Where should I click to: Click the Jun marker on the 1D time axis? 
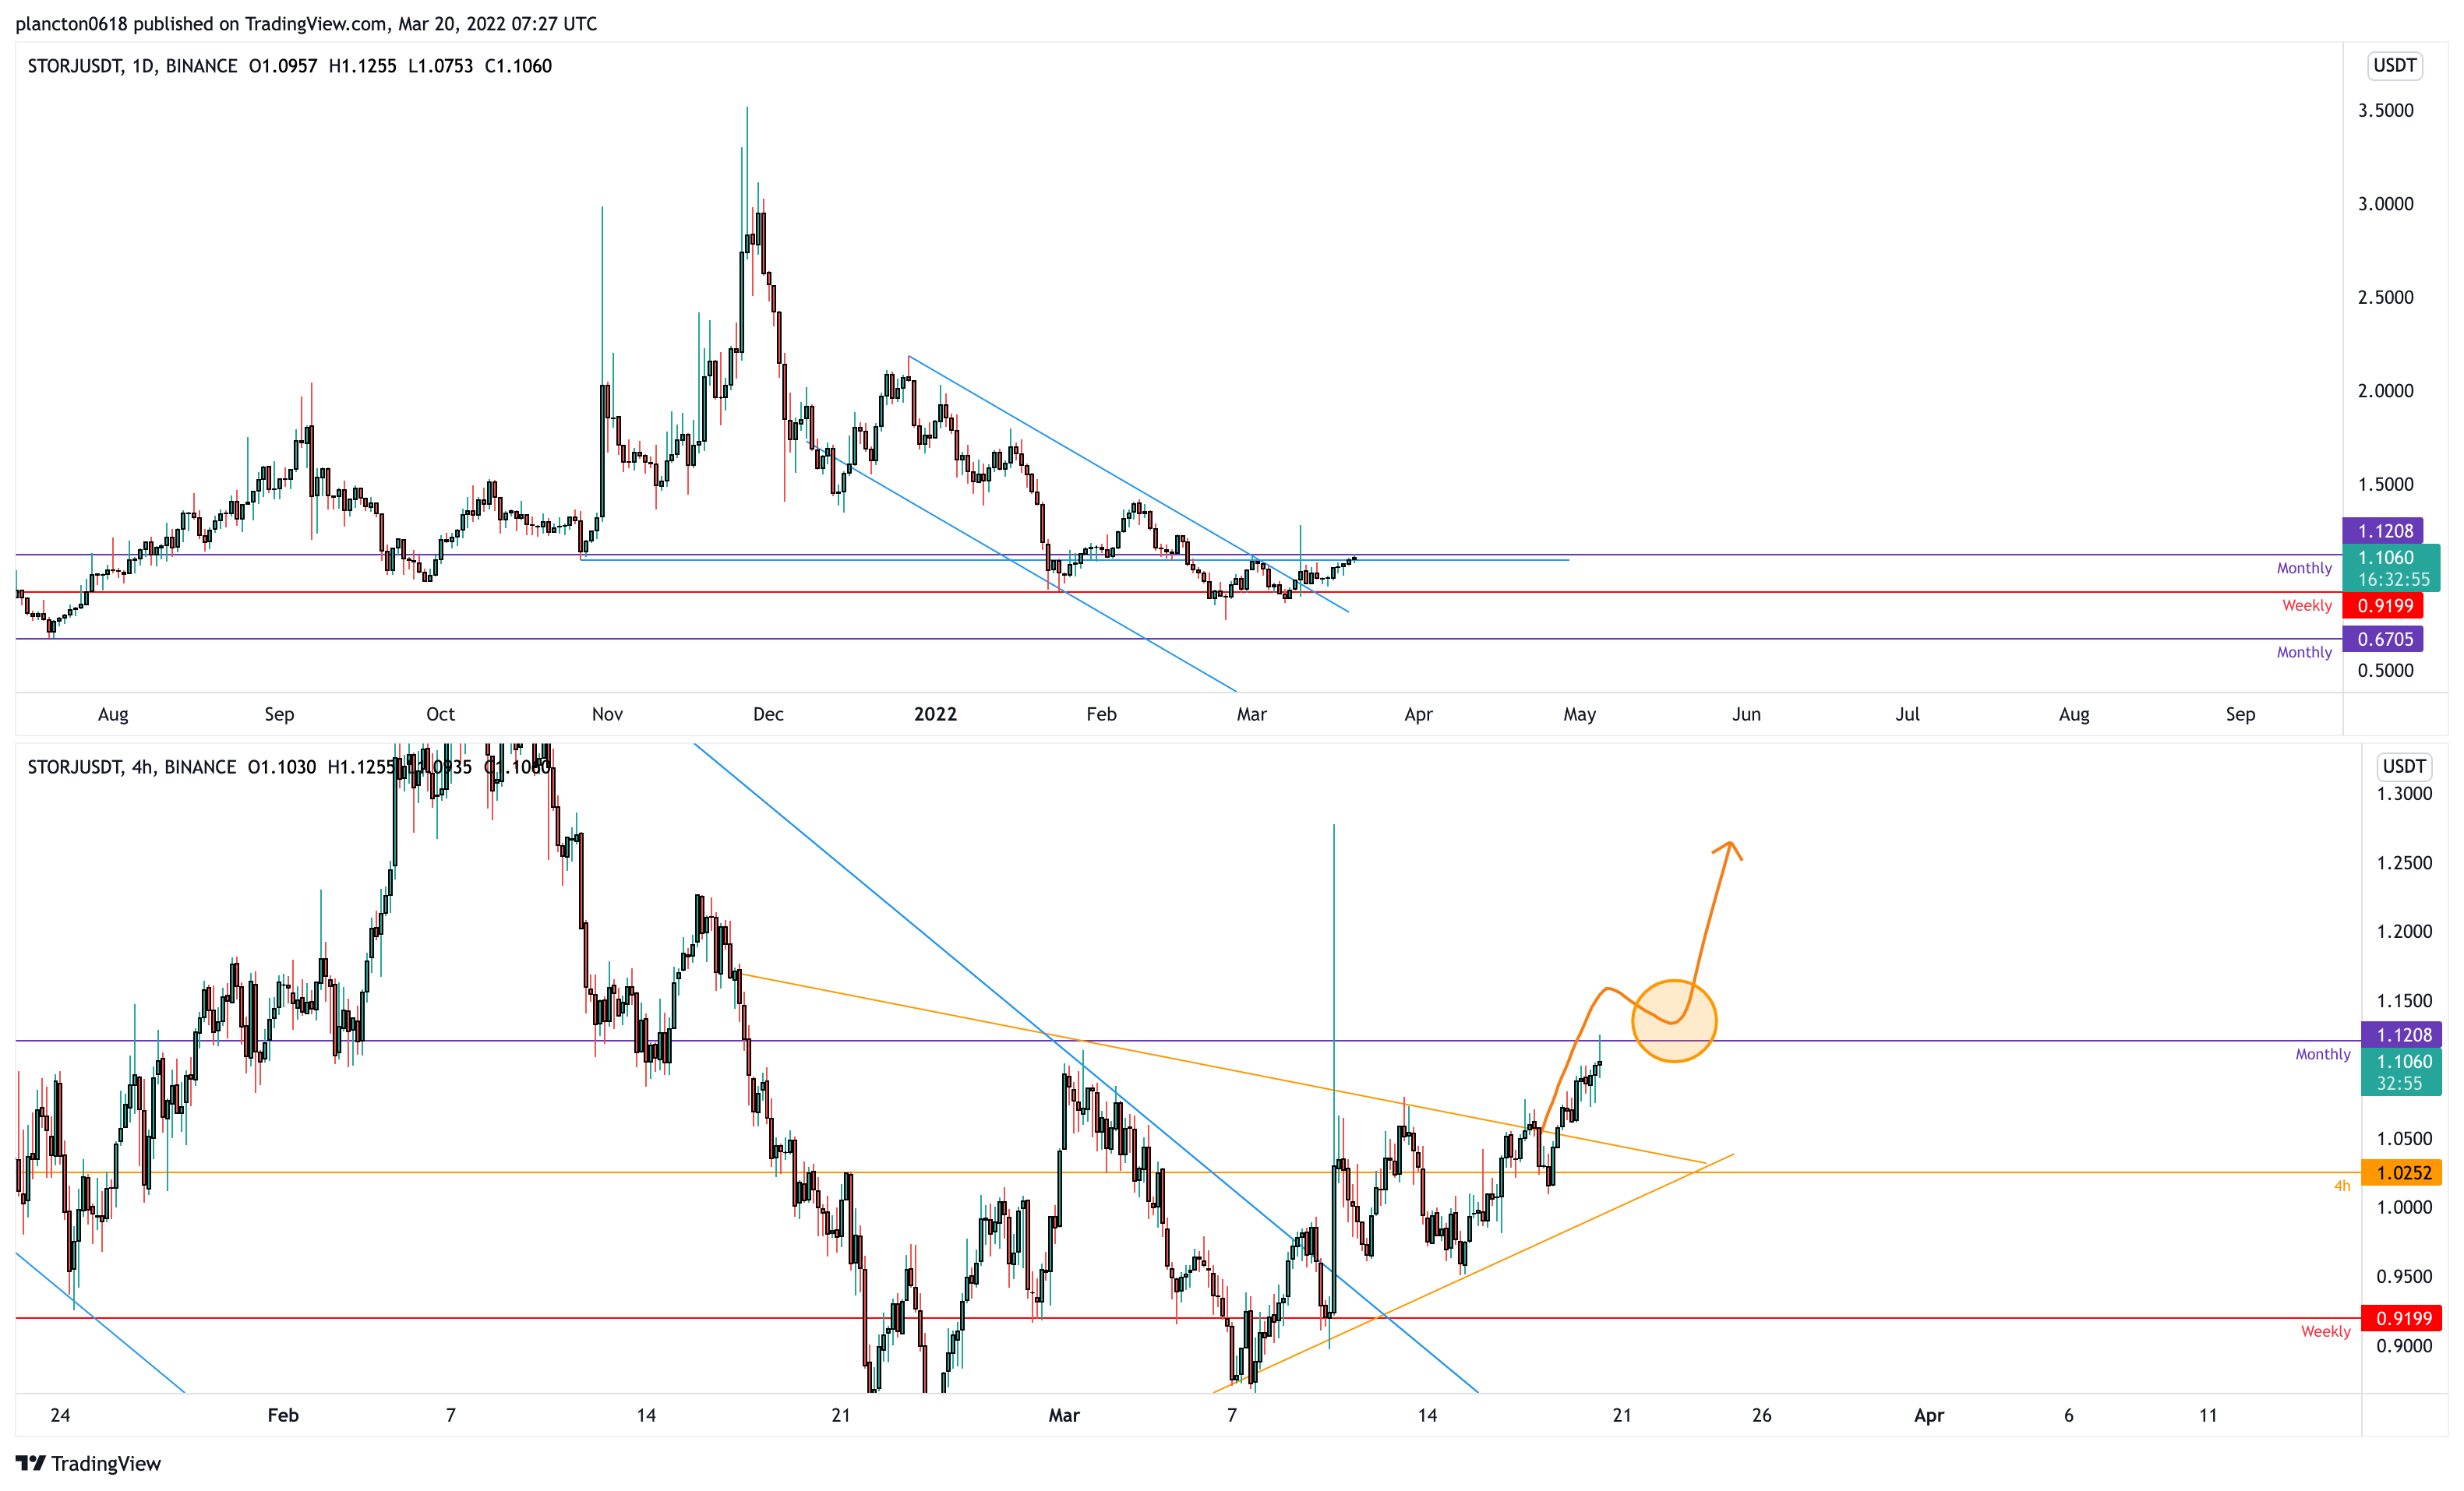click(1746, 714)
